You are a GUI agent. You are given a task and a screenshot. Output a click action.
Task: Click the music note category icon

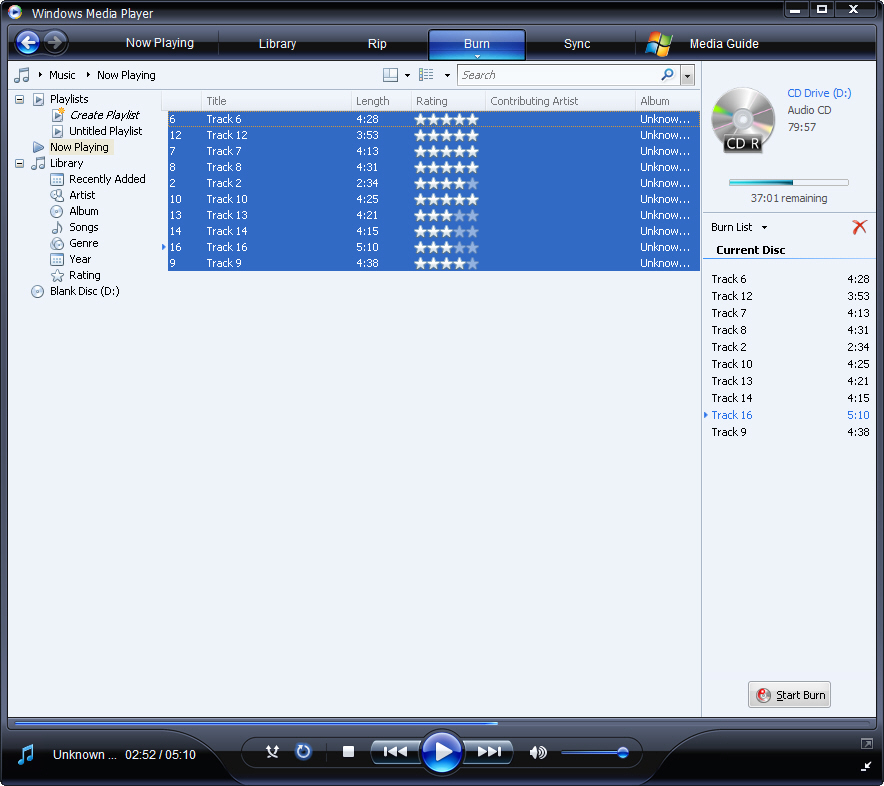21,75
